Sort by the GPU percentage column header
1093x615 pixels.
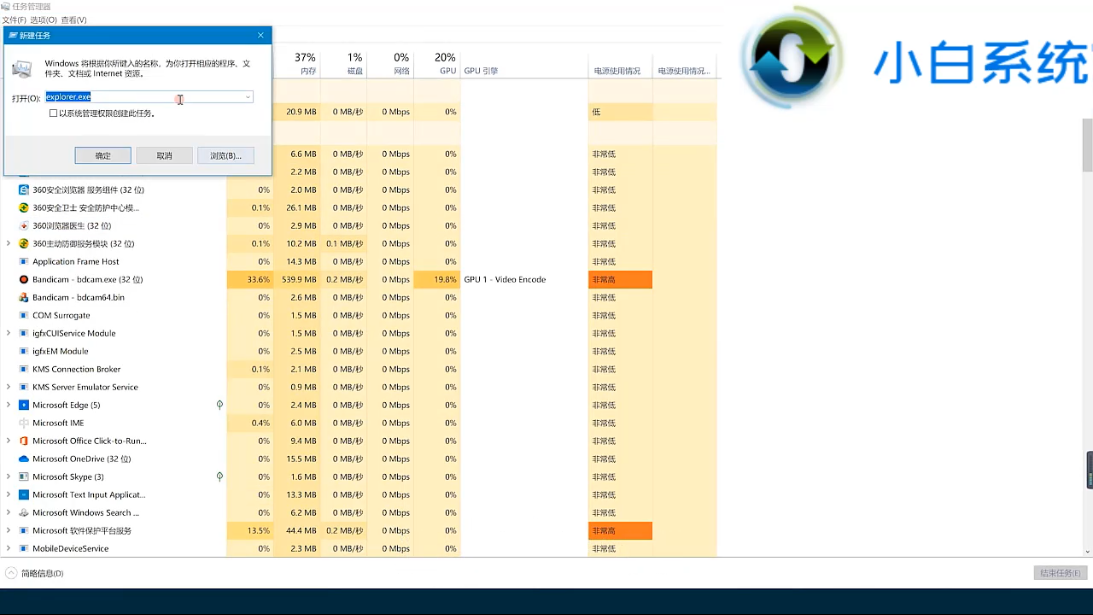437,63
